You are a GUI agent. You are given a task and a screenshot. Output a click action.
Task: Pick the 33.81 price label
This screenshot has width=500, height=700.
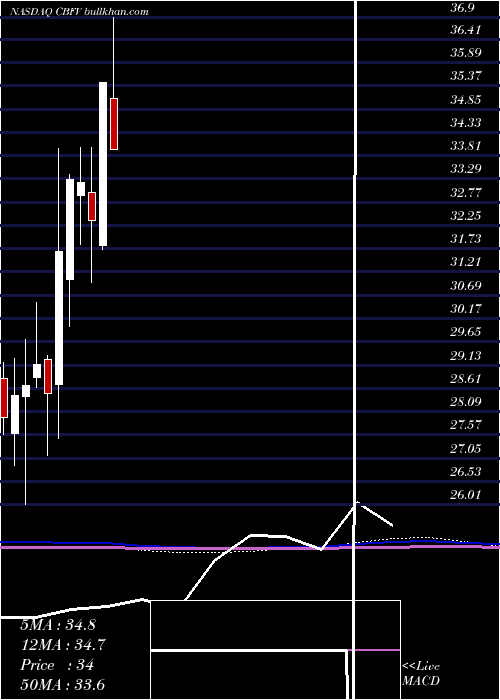point(466,146)
